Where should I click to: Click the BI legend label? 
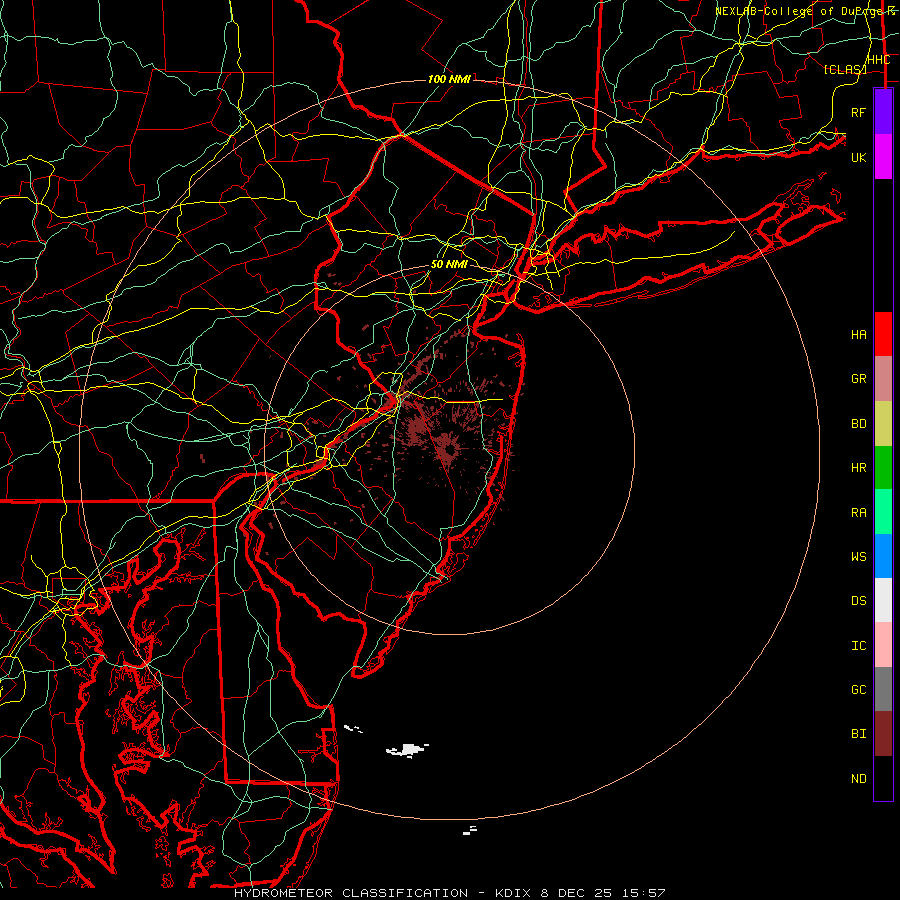[x=858, y=734]
